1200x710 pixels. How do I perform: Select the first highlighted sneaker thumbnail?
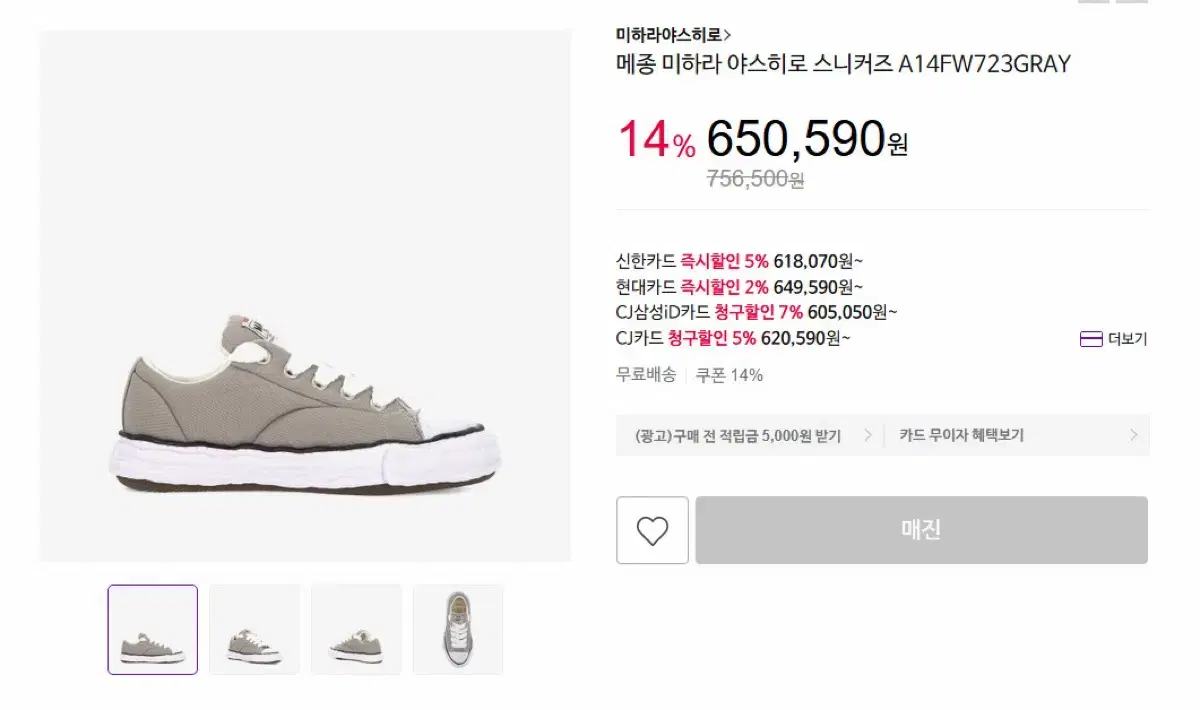tap(152, 630)
